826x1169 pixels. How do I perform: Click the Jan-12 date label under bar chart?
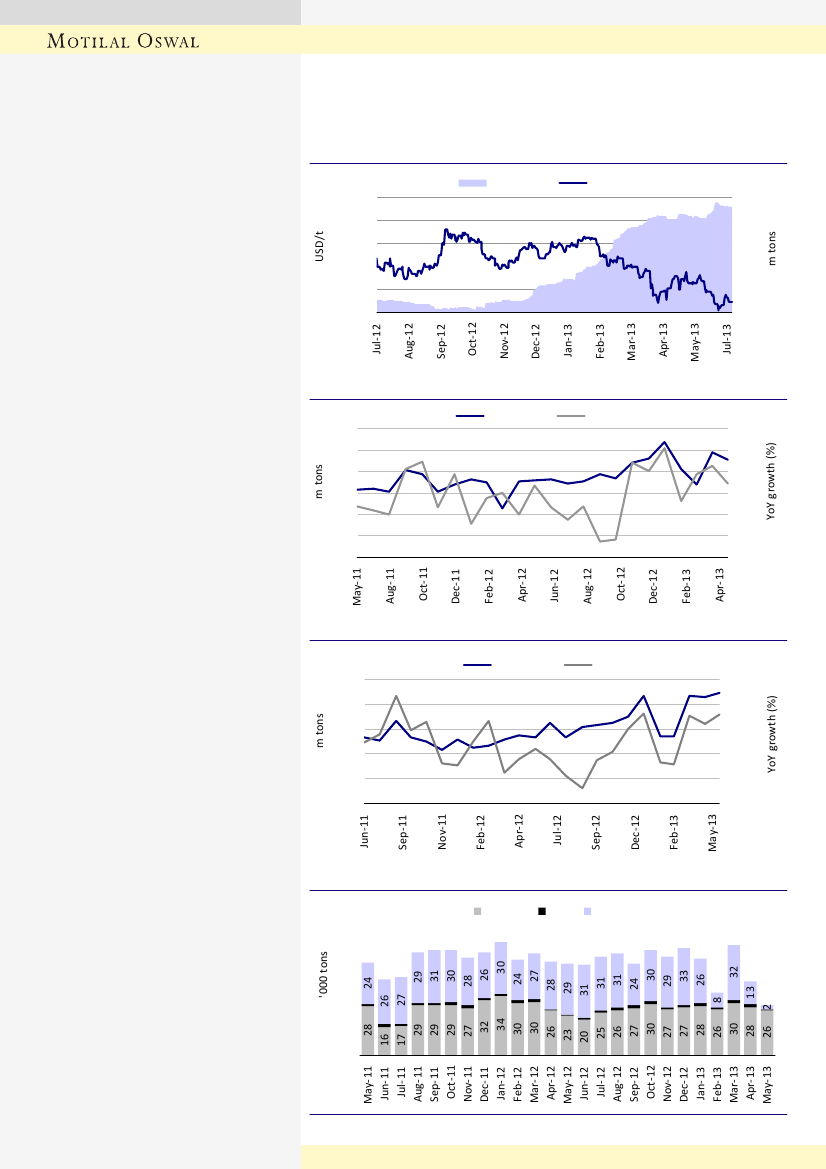point(501,1082)
